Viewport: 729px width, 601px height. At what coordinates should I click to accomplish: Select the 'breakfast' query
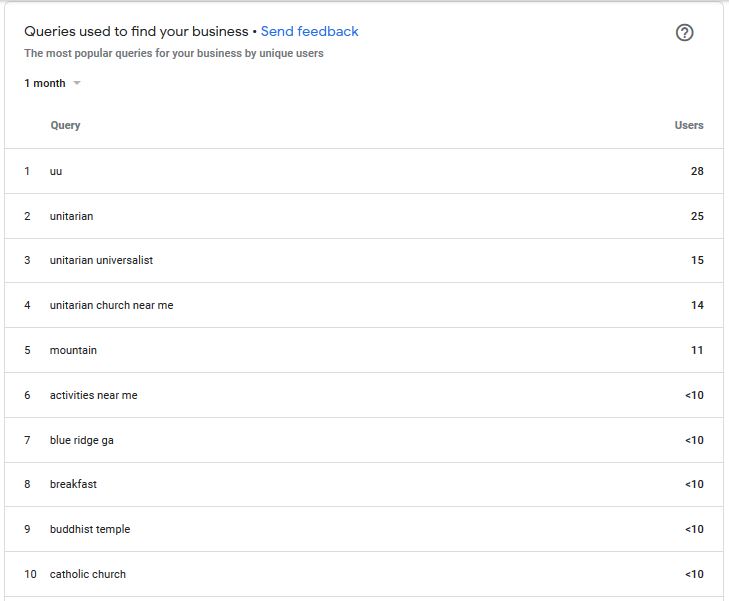(73, 484)
